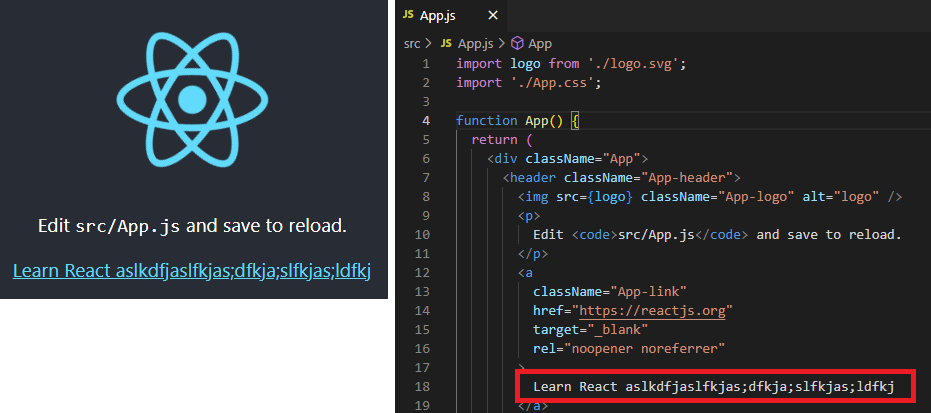Screen dimensions: 931x413
Task: Click the JS file icon on the App.js tab
Action: click(407, 15)
